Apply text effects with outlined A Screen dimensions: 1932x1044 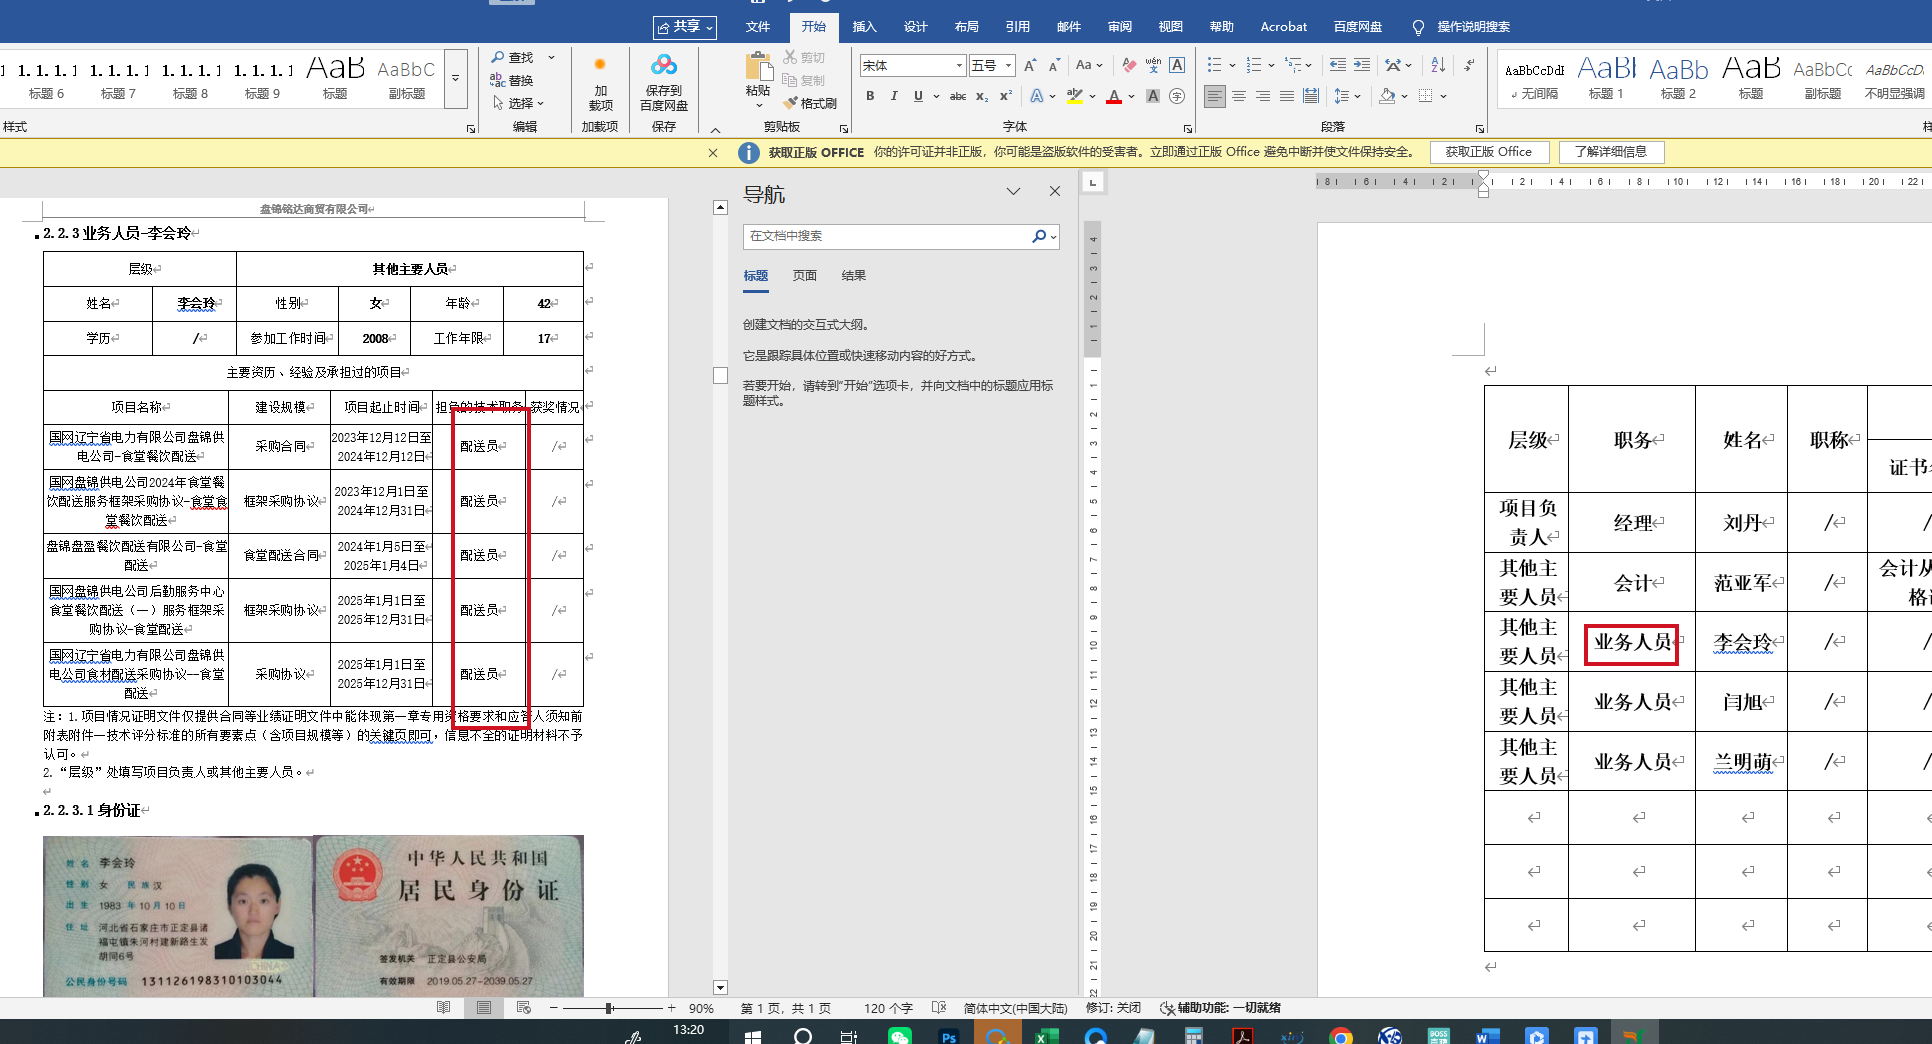click(1037, 96)
